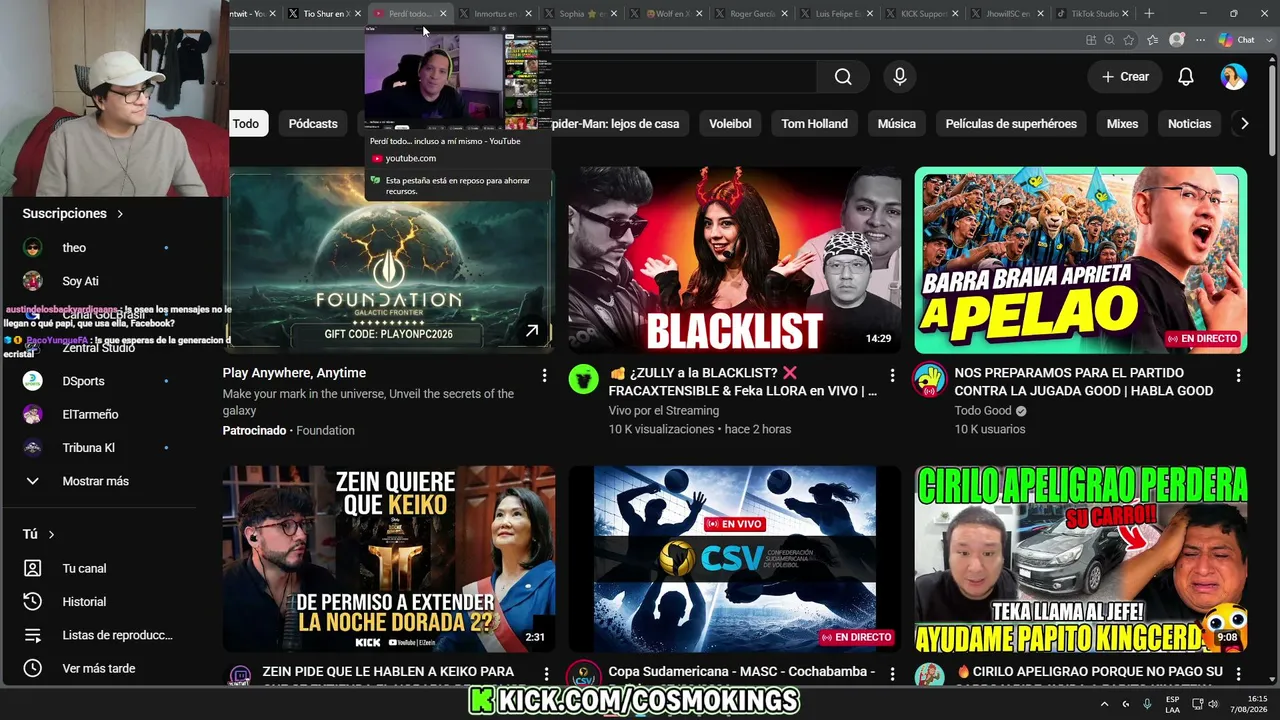
Task: Open options for ZULLY a la BLACKLIST video
Action: point(892,375)
